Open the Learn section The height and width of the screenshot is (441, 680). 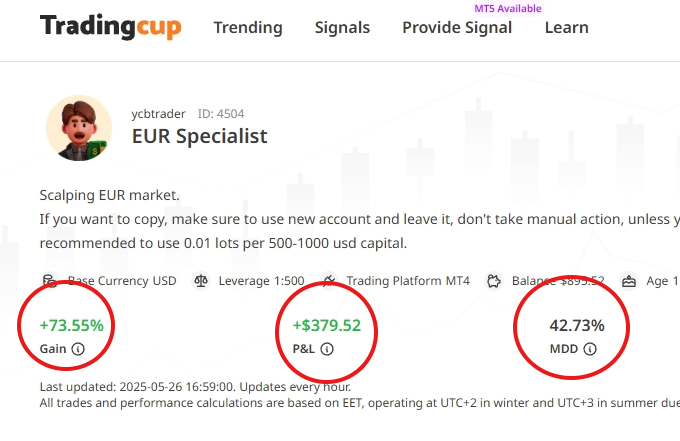coord(566,28)
